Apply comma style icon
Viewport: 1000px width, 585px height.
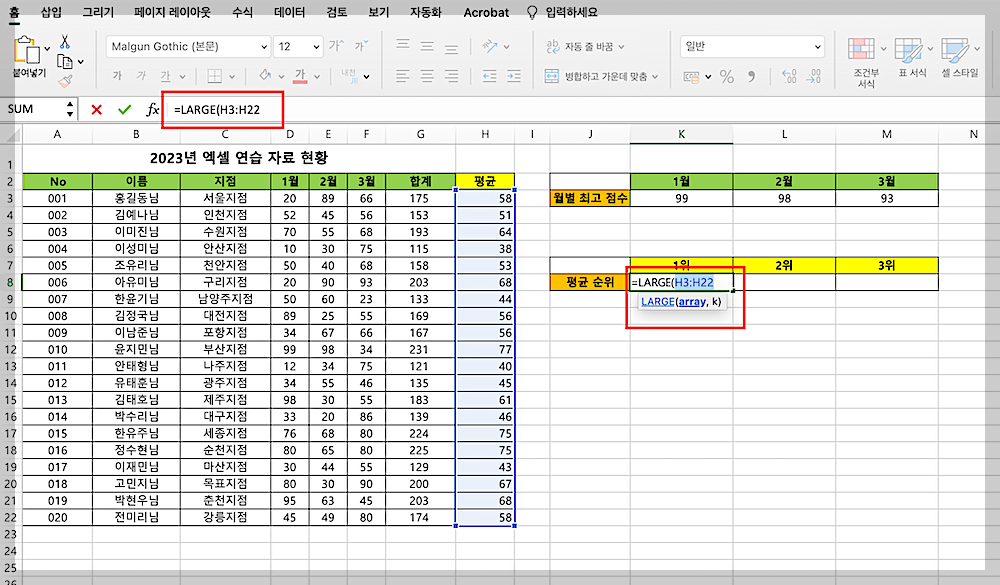[x=752, y=77]
